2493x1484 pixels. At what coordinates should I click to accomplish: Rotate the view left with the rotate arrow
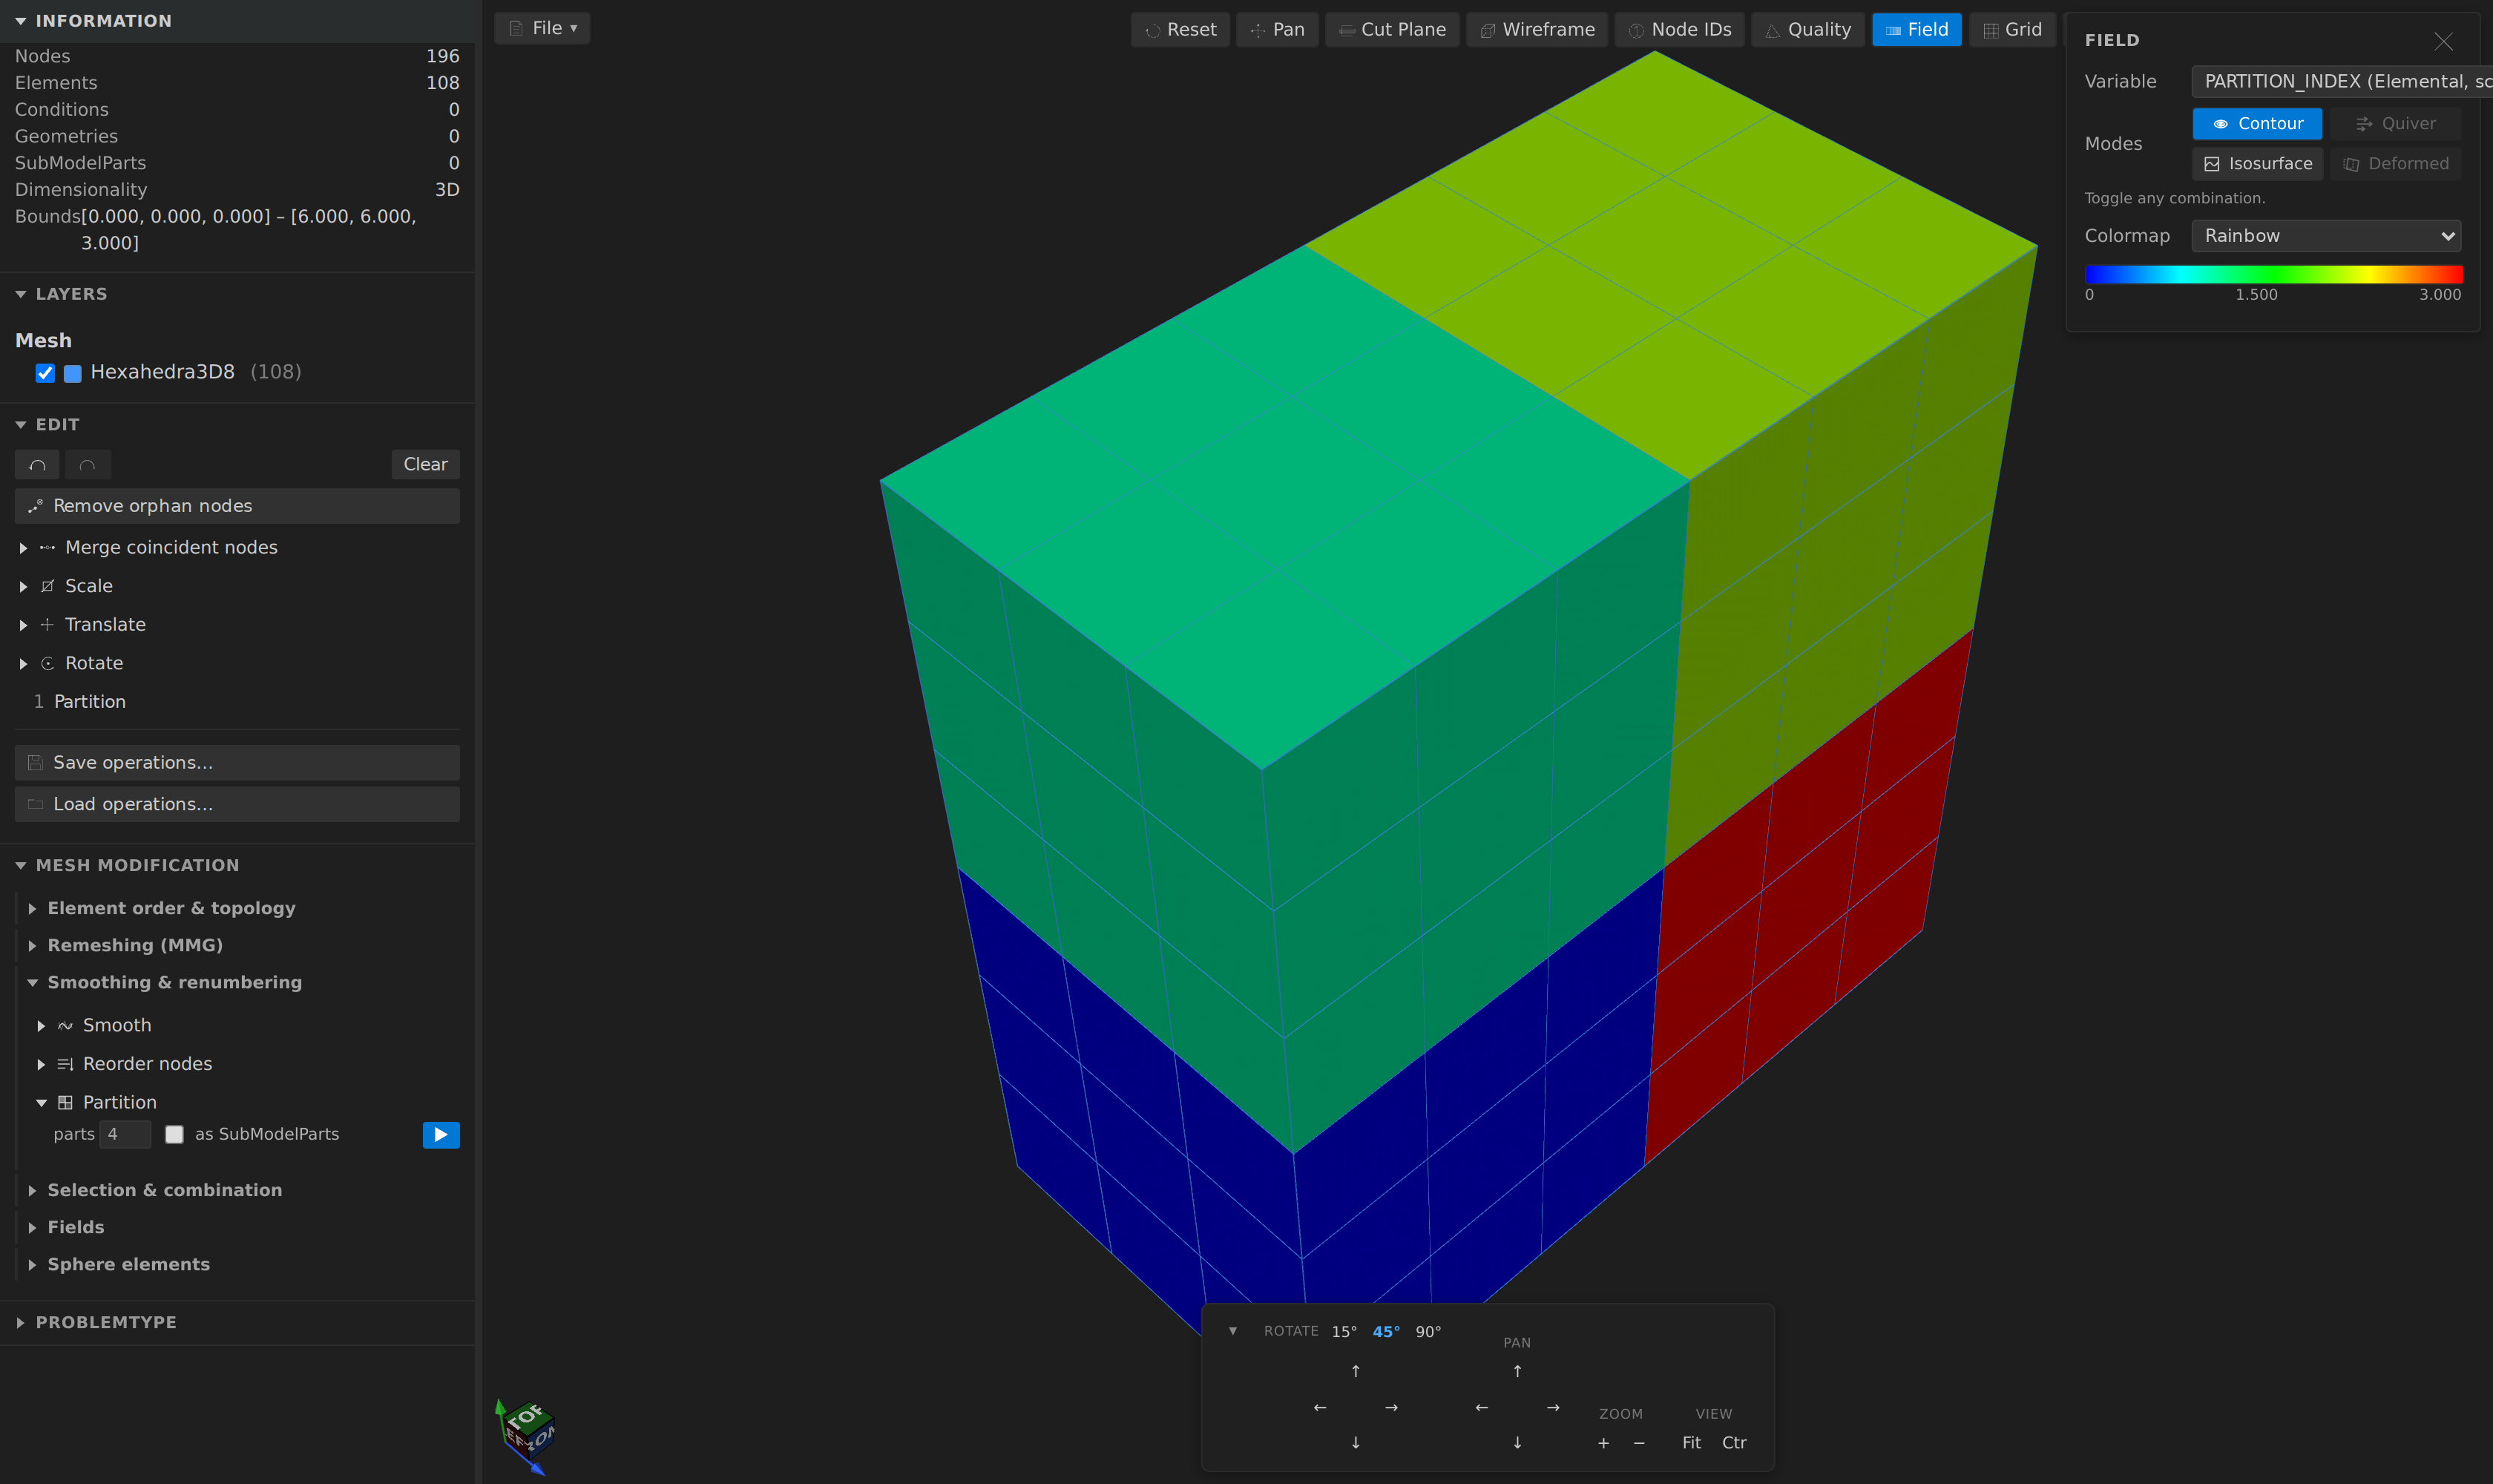click(1320, 1407)
